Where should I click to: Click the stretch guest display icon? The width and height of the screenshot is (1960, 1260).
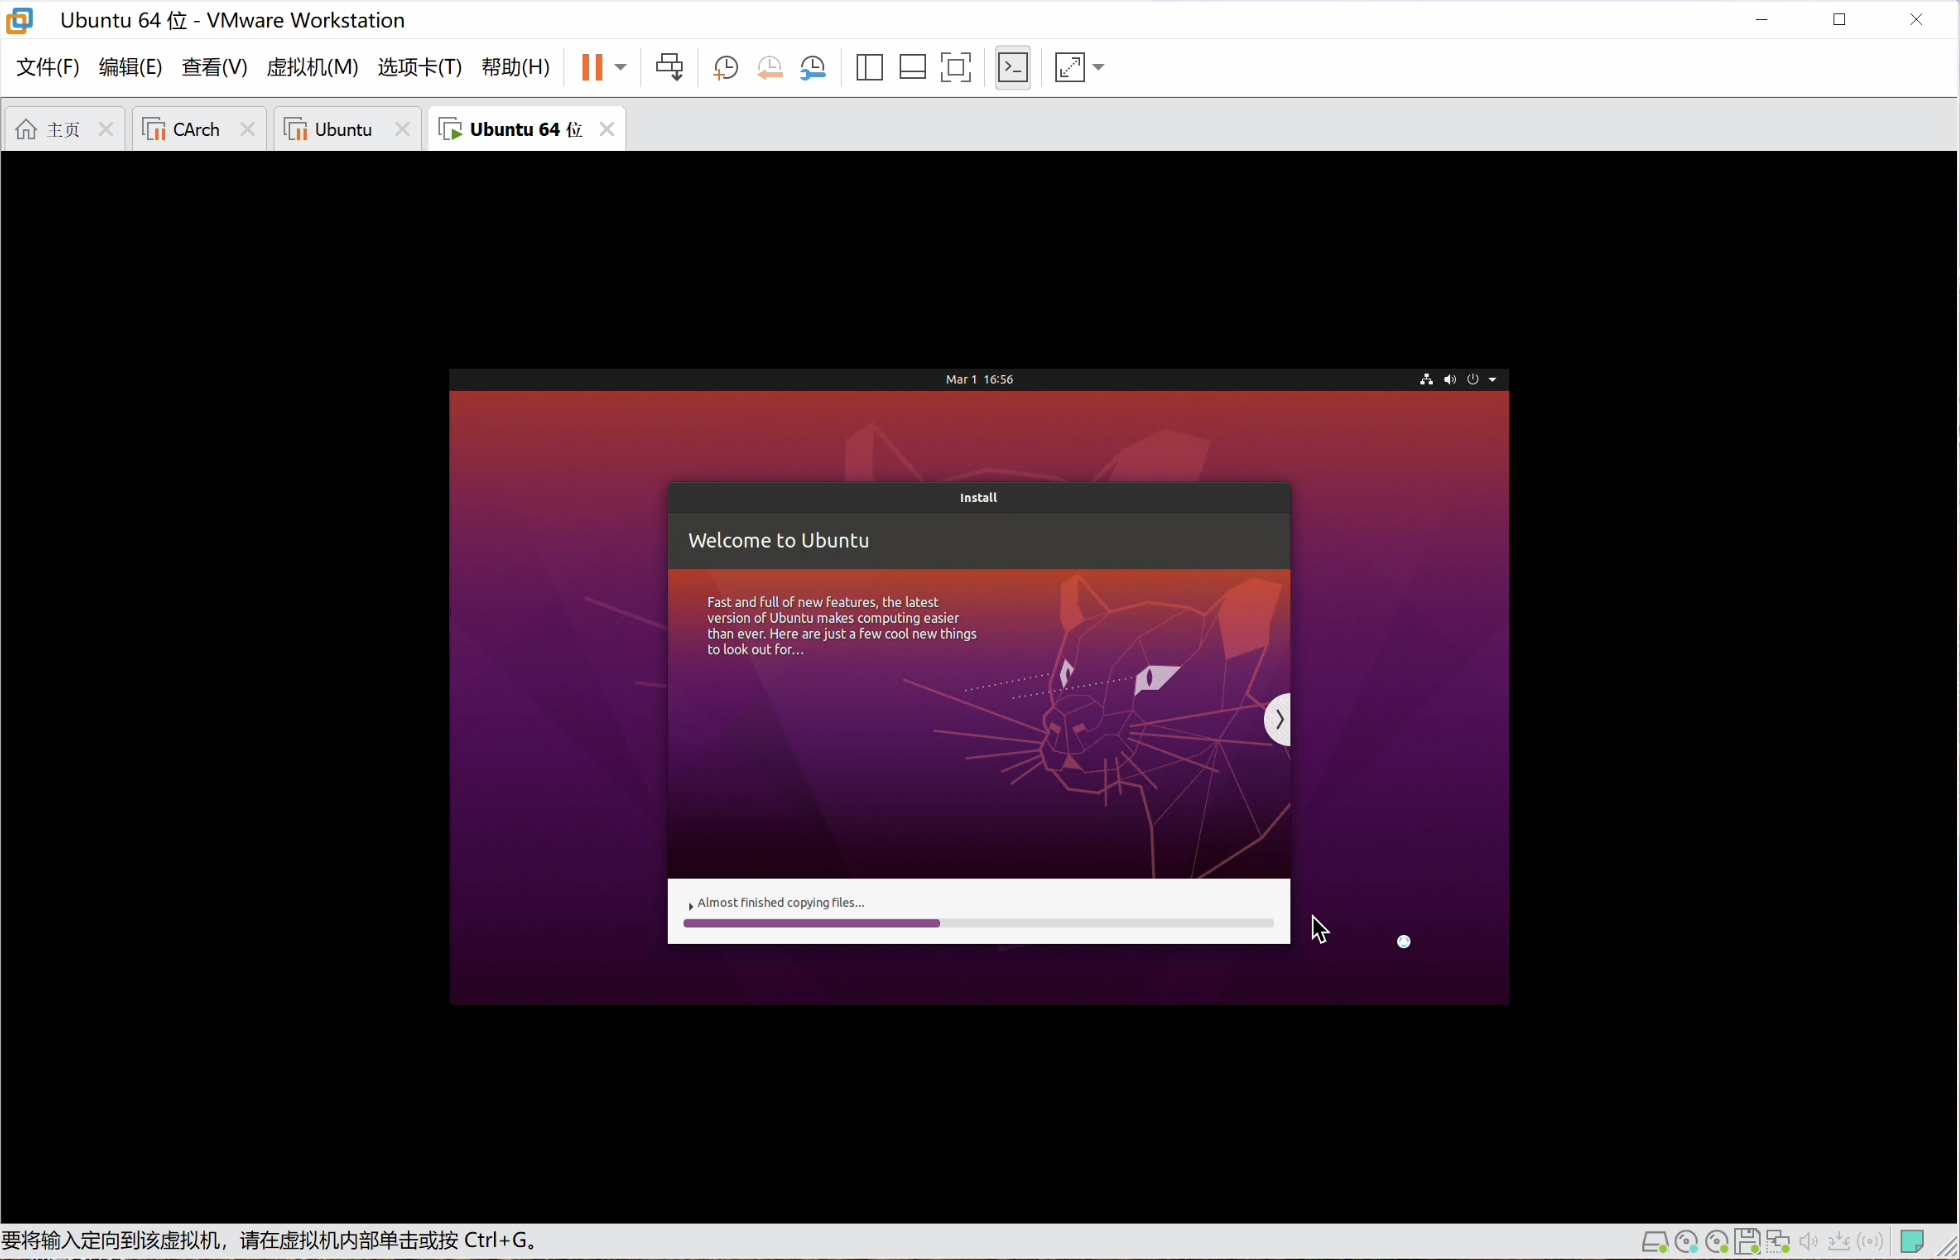pyautogui.click(x=1070, y=67)
